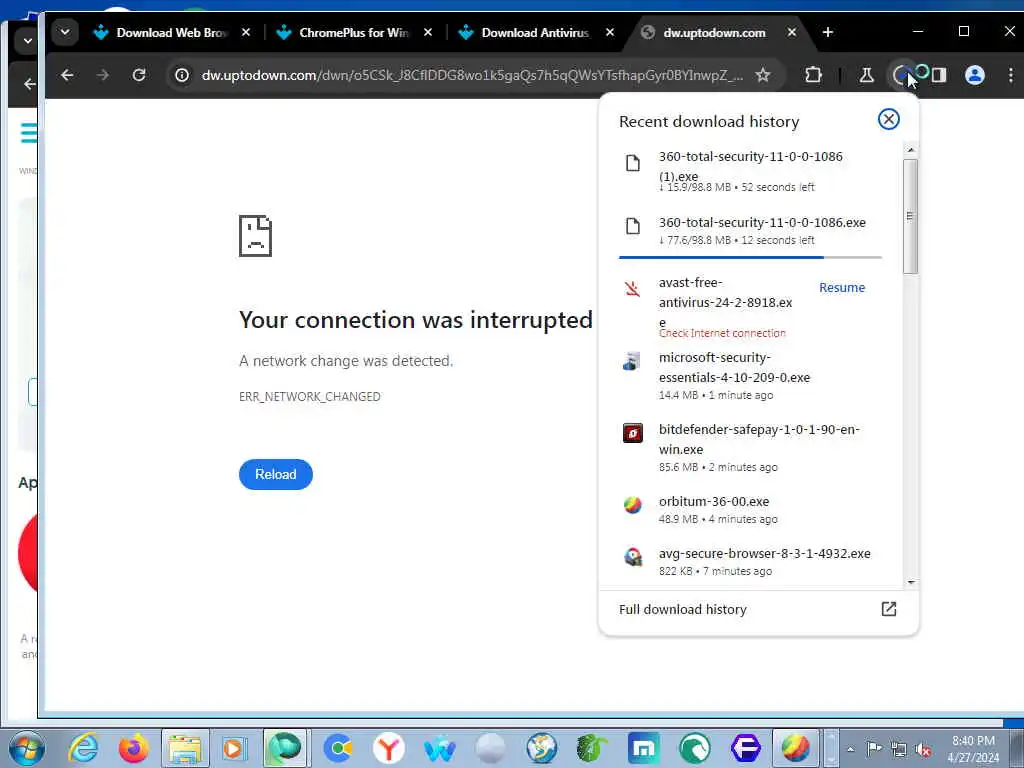Open Windows Explorer folder in taskbar
This screenshot has height=768, width=1024.
[185, 748]
